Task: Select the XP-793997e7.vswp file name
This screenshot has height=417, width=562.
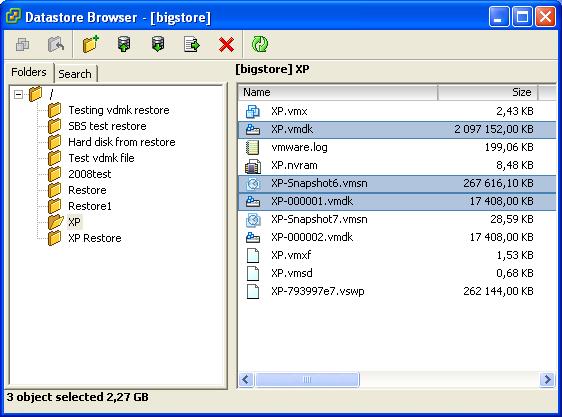Action: [318, 291]
